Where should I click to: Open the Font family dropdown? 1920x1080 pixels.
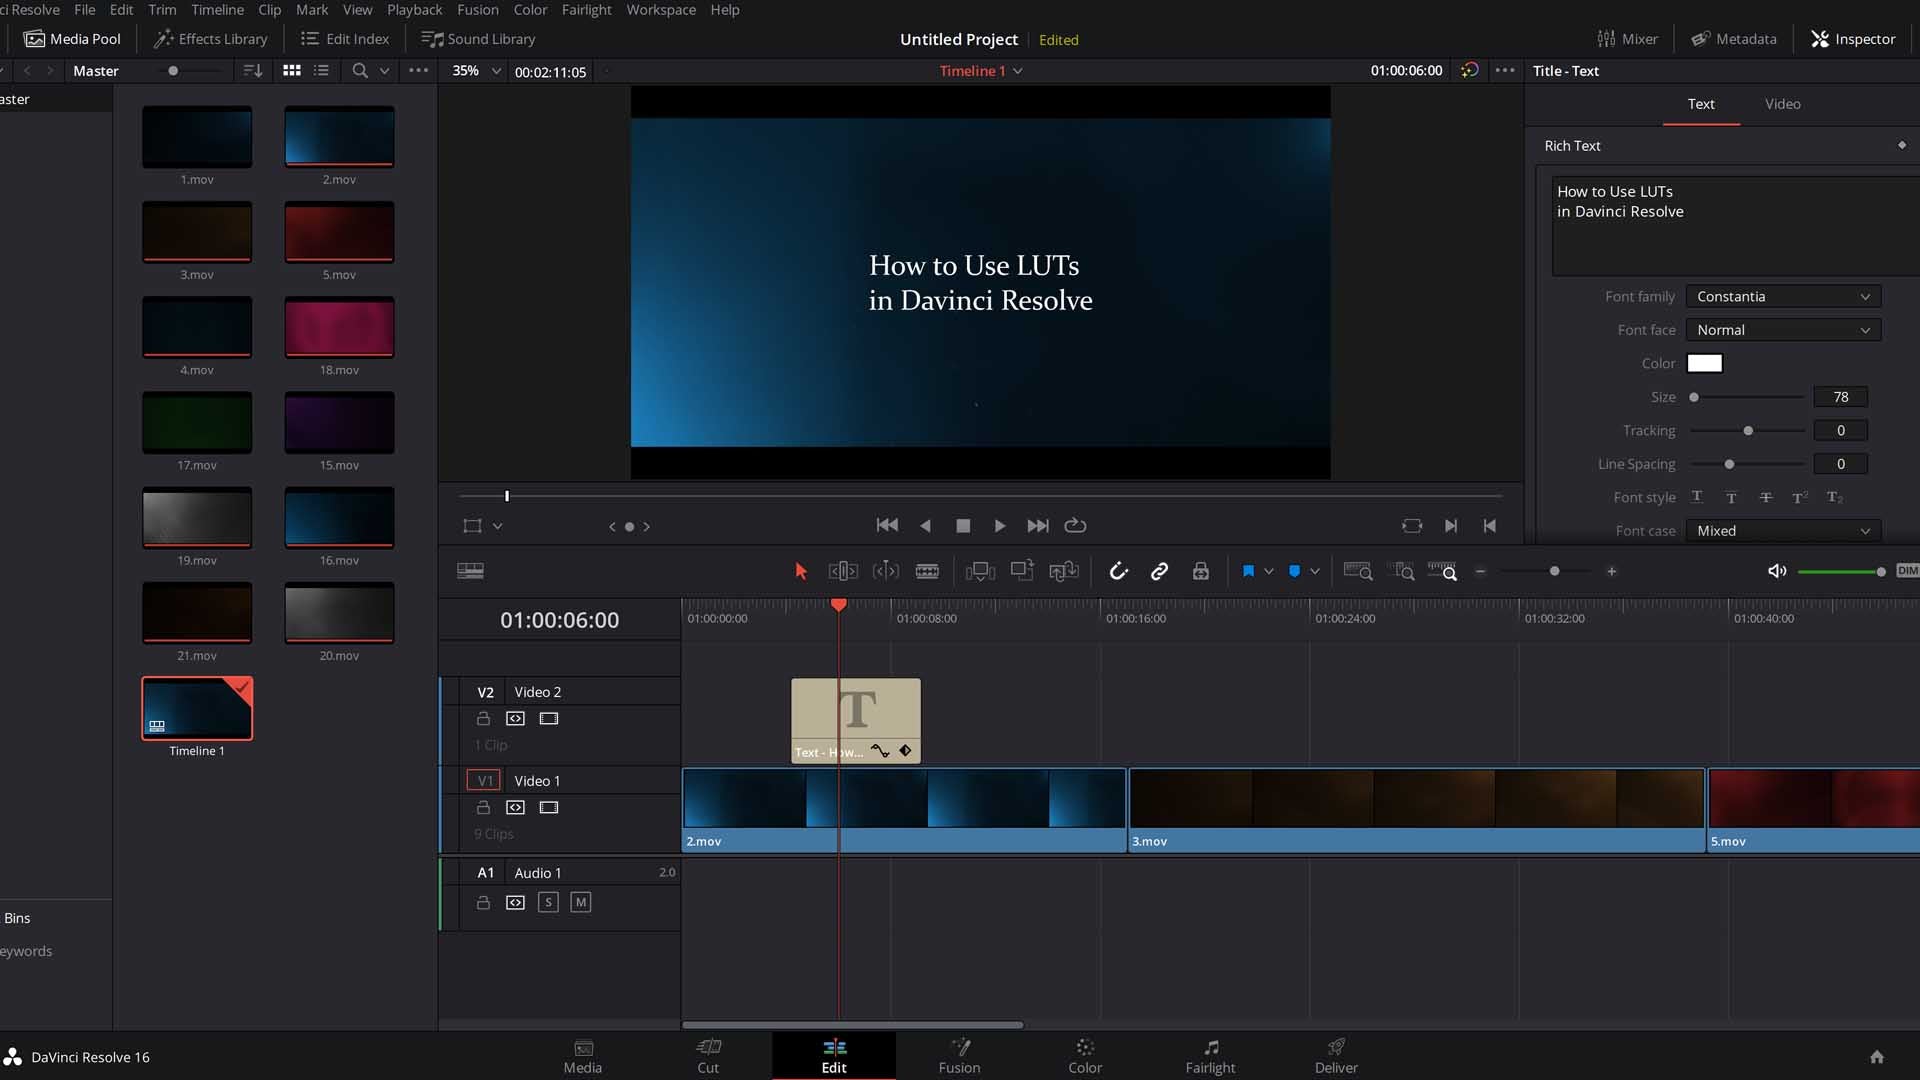tap(1784, 297)
